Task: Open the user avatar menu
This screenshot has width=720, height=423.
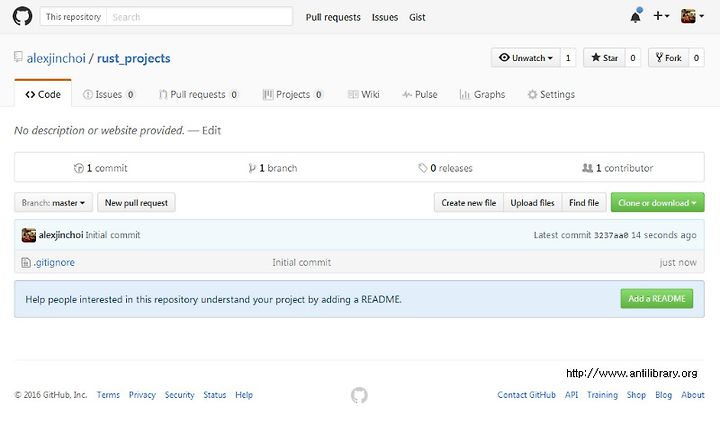Action: point(692,16)
